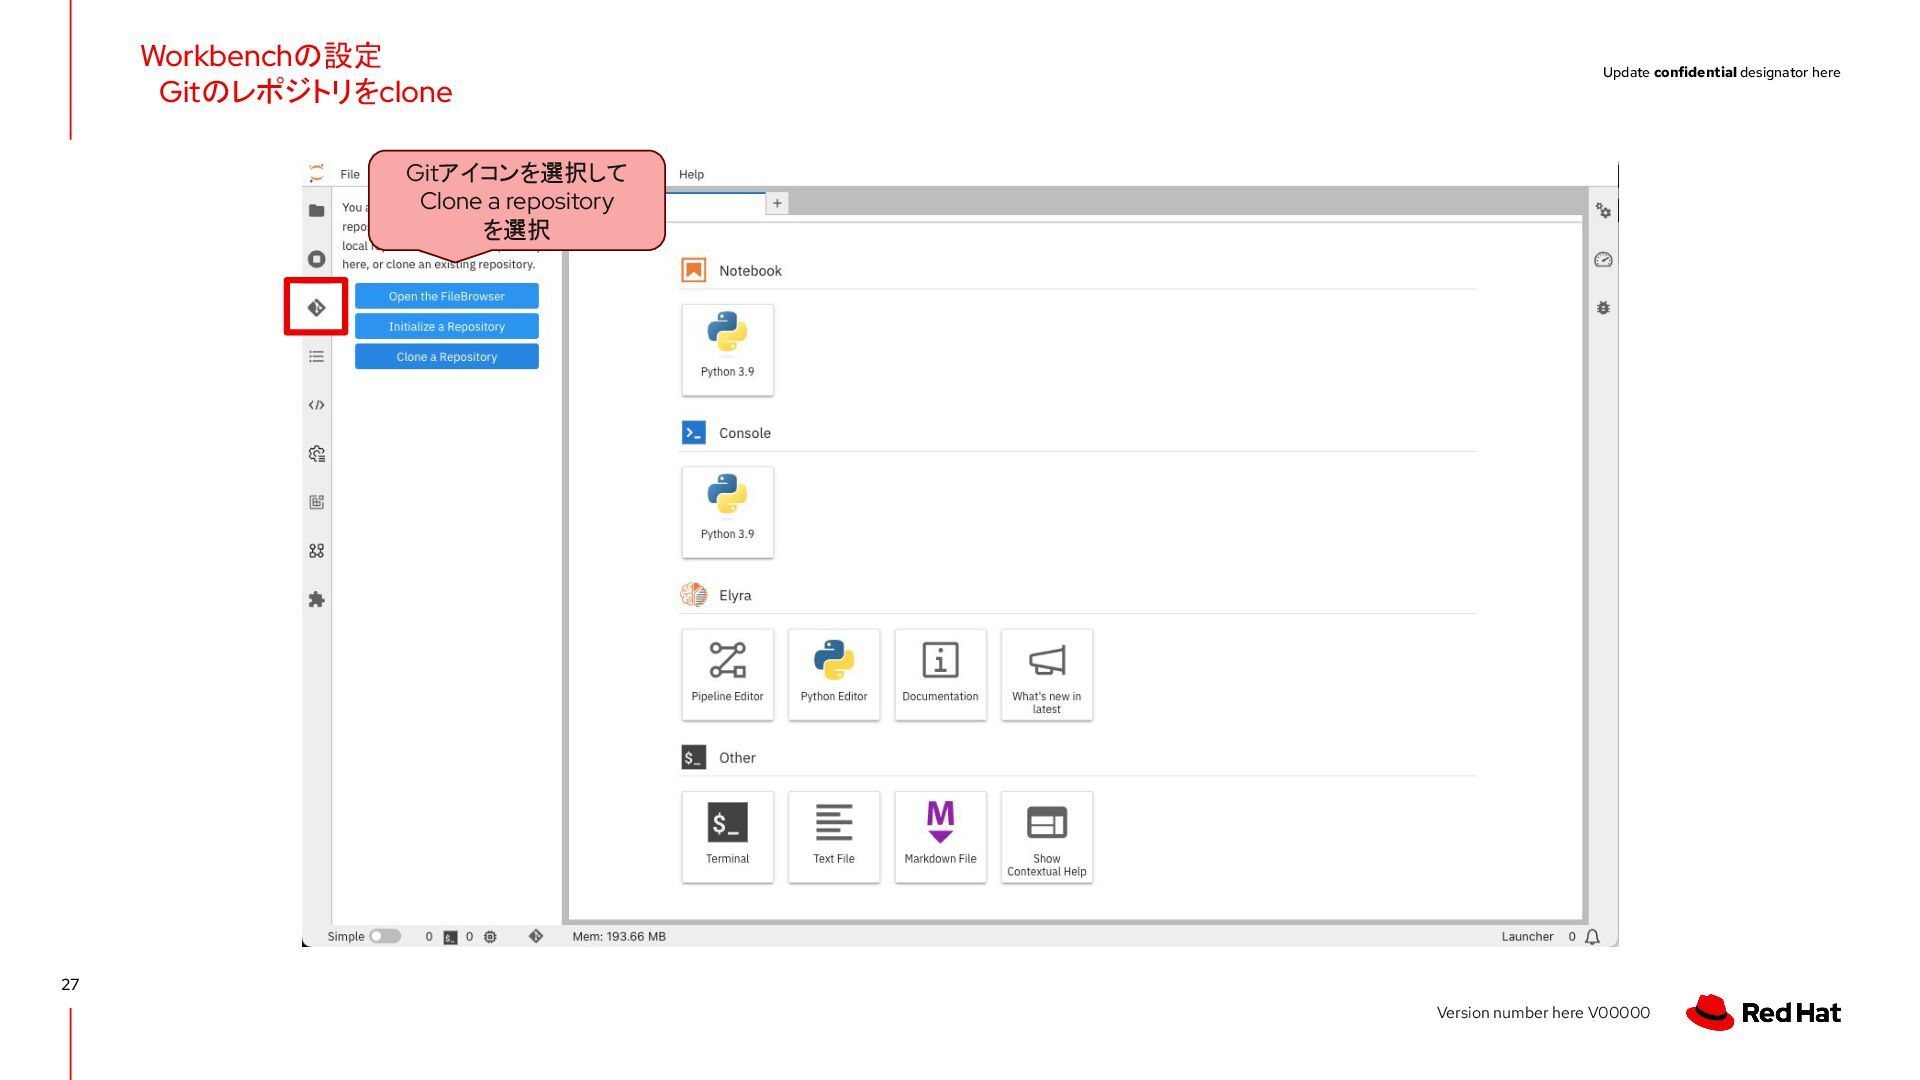This screenshot has width=1920, height=1080.
Task: Create a new Text File
Action: pyautogui.click(x=834, y=837)
